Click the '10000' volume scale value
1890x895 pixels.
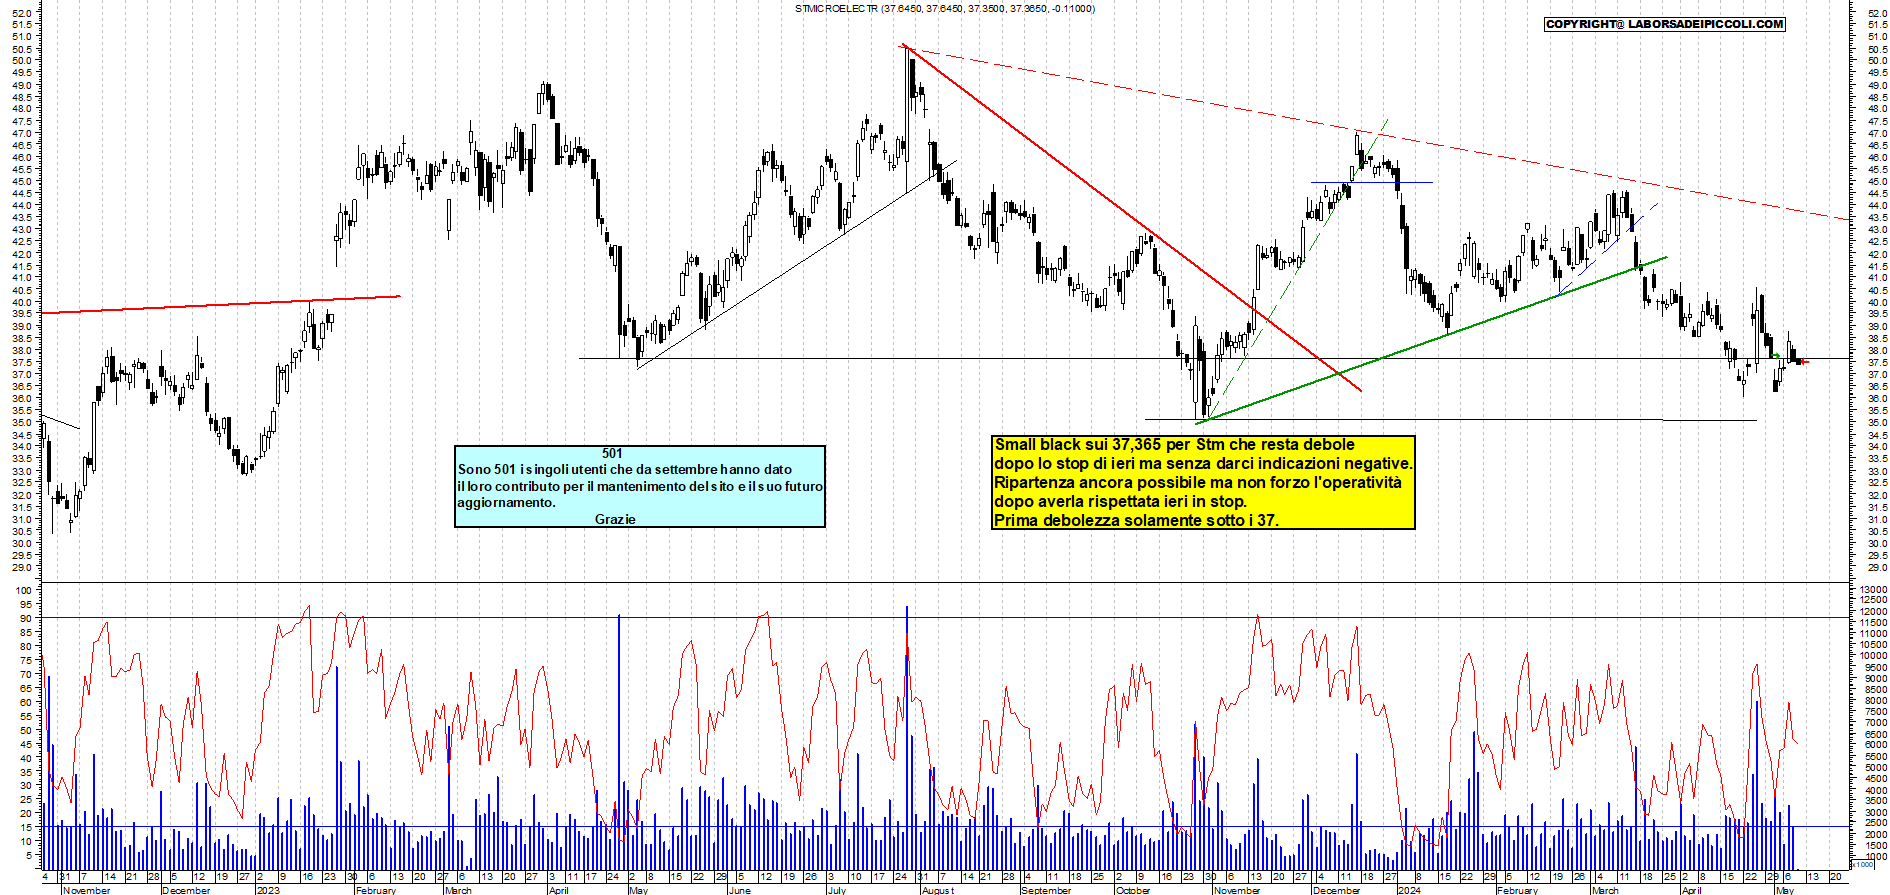coord(1873,656)
